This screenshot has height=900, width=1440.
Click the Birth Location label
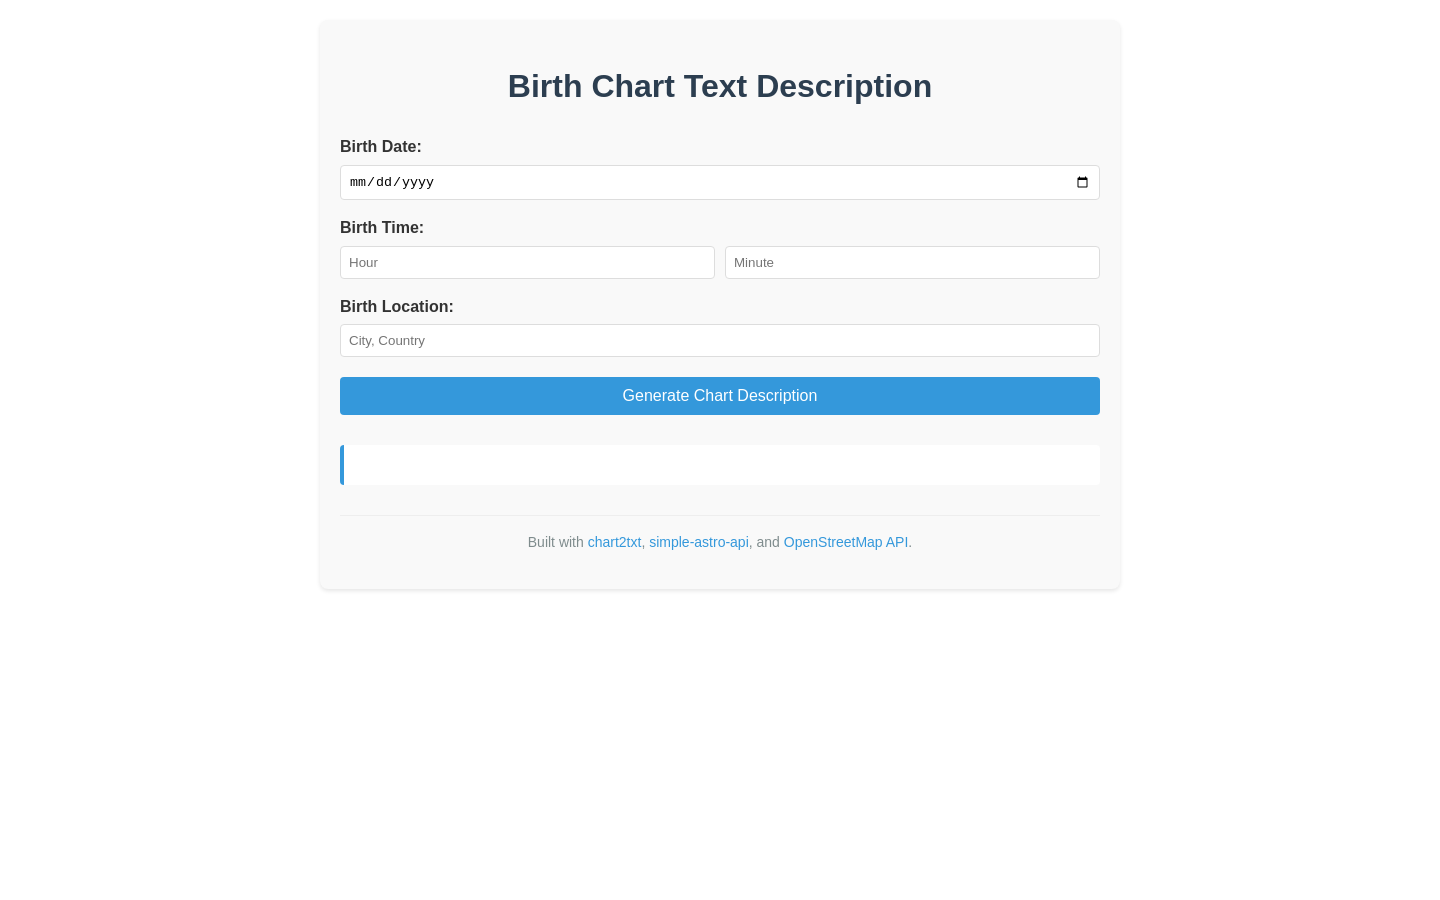pos(397,306)
